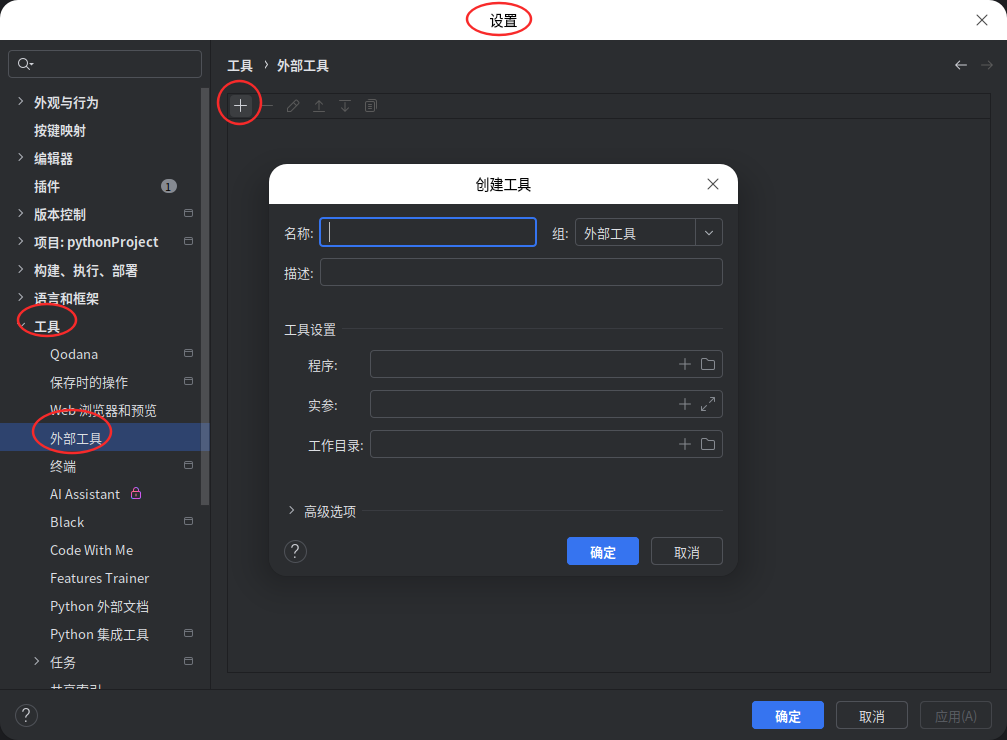Viewport: 1007px width, 740px height.
Task: Open the 组 dropdown showing 外部工具
Action: click(x=649, y=233)
